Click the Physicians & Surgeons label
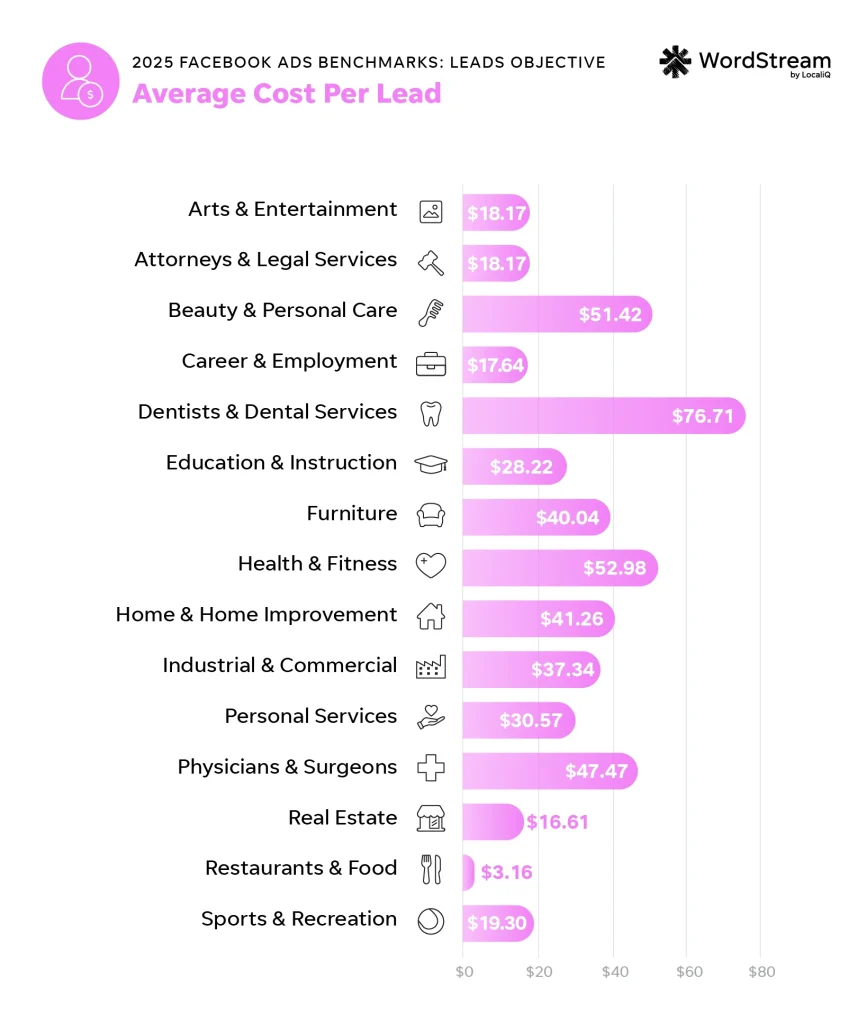866x1024 pixels. coord(287,767)
